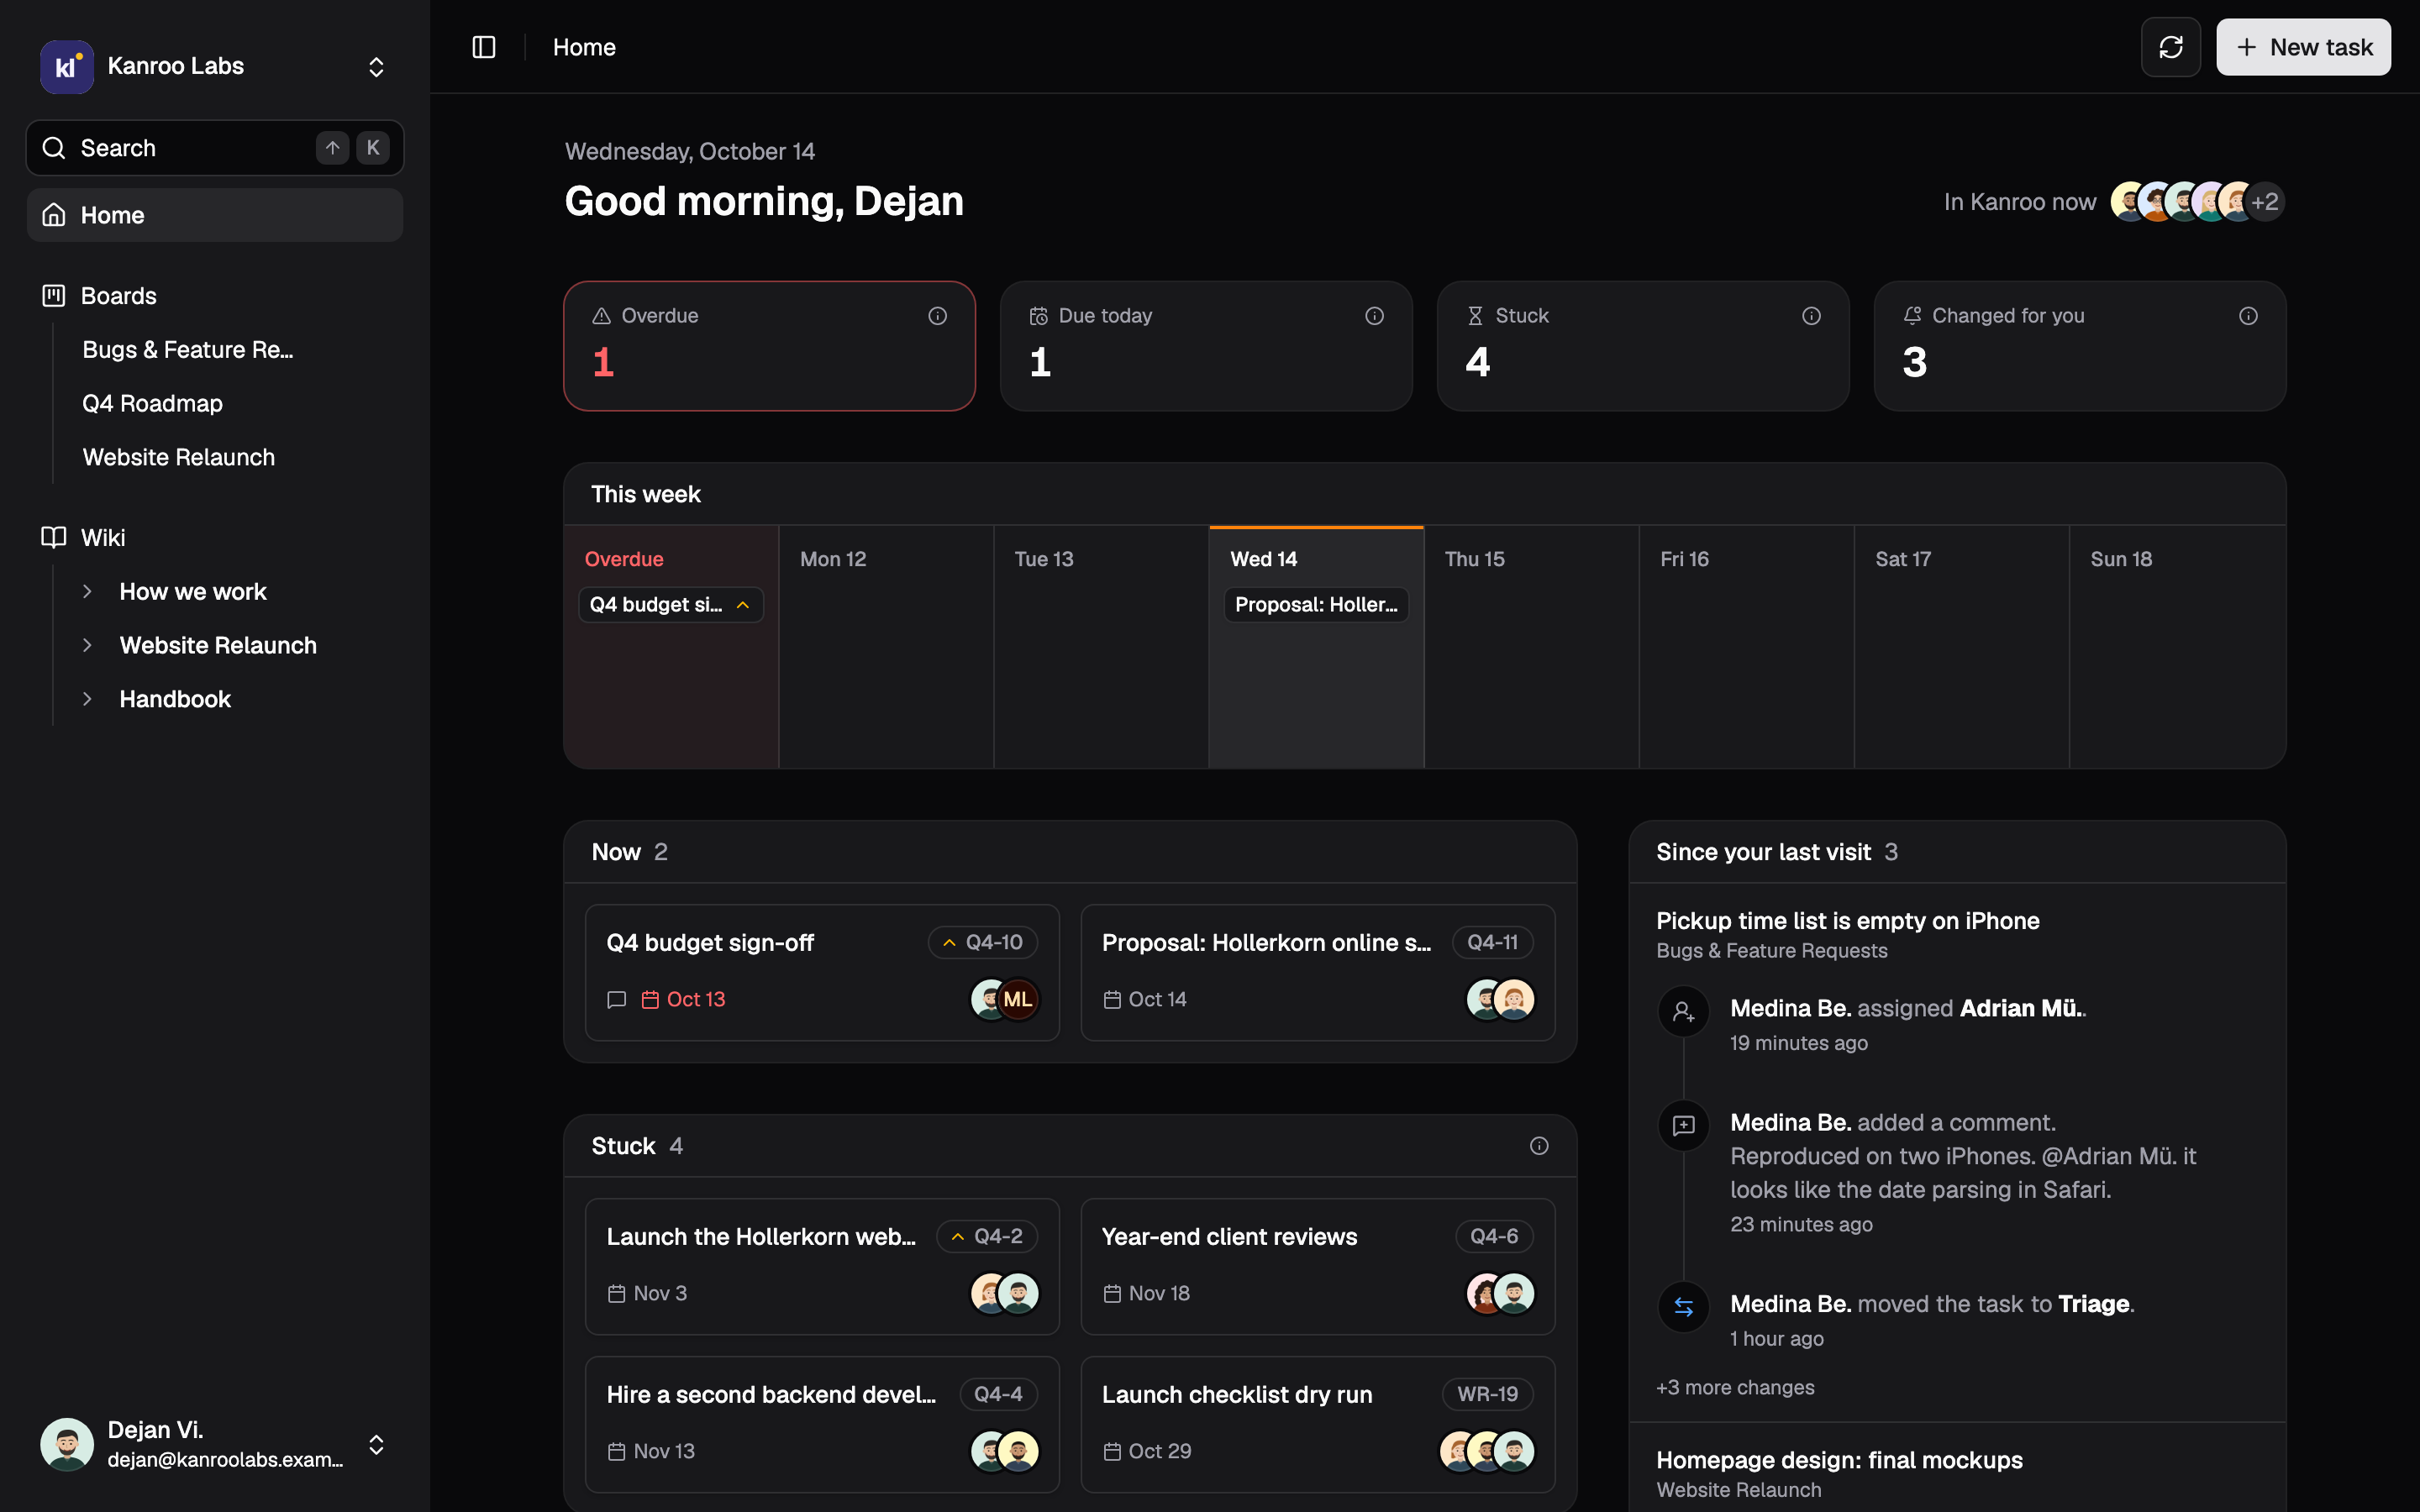Screen dimensions: 2420x1512
Task: Show +3 more changes link
Action: [1735, 1387]
